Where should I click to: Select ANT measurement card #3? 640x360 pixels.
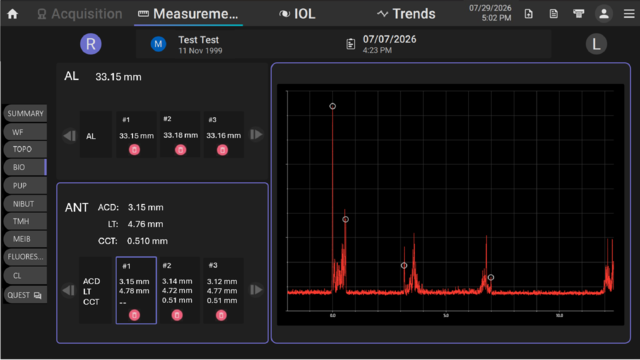tap(223, 290)
